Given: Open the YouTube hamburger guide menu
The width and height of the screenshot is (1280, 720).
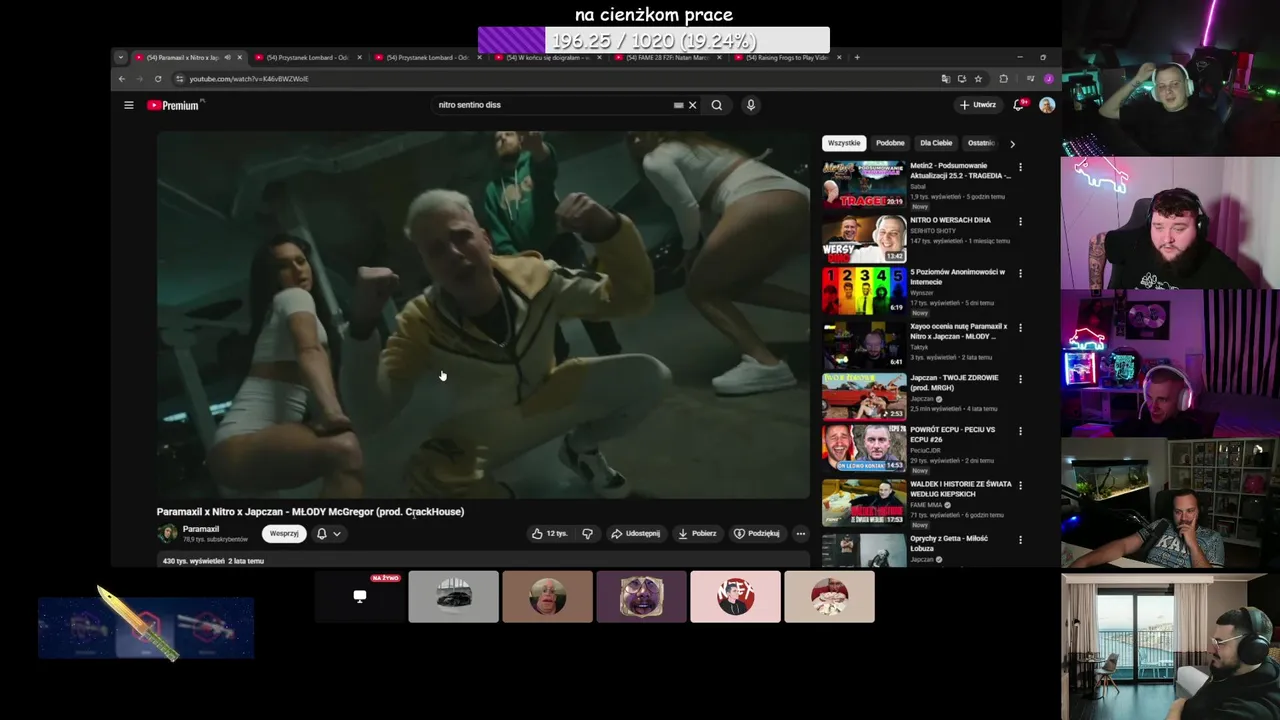Looking at the screenshot, I should point(128,105).
